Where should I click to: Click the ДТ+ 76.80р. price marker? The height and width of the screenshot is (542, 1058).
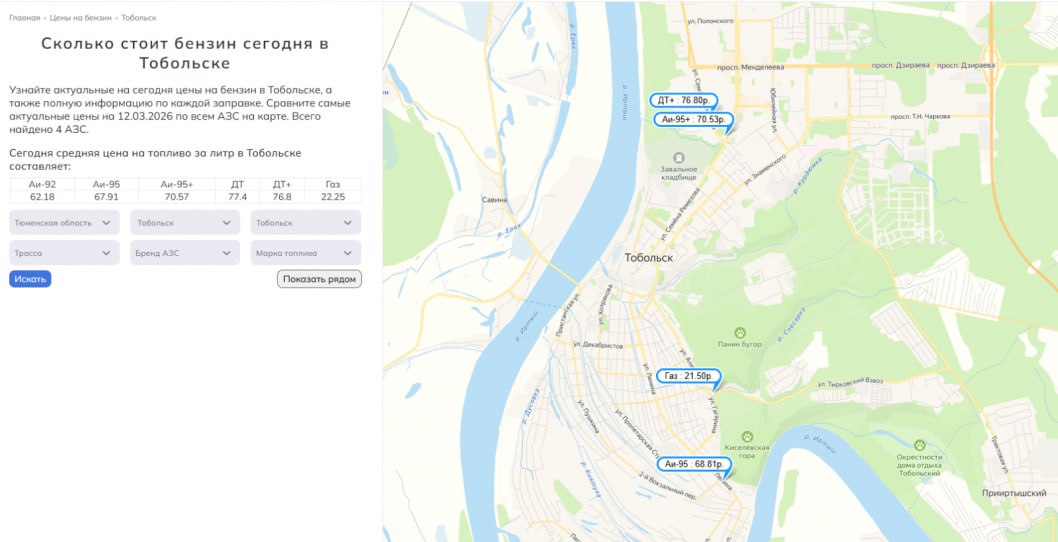[683, 101]
